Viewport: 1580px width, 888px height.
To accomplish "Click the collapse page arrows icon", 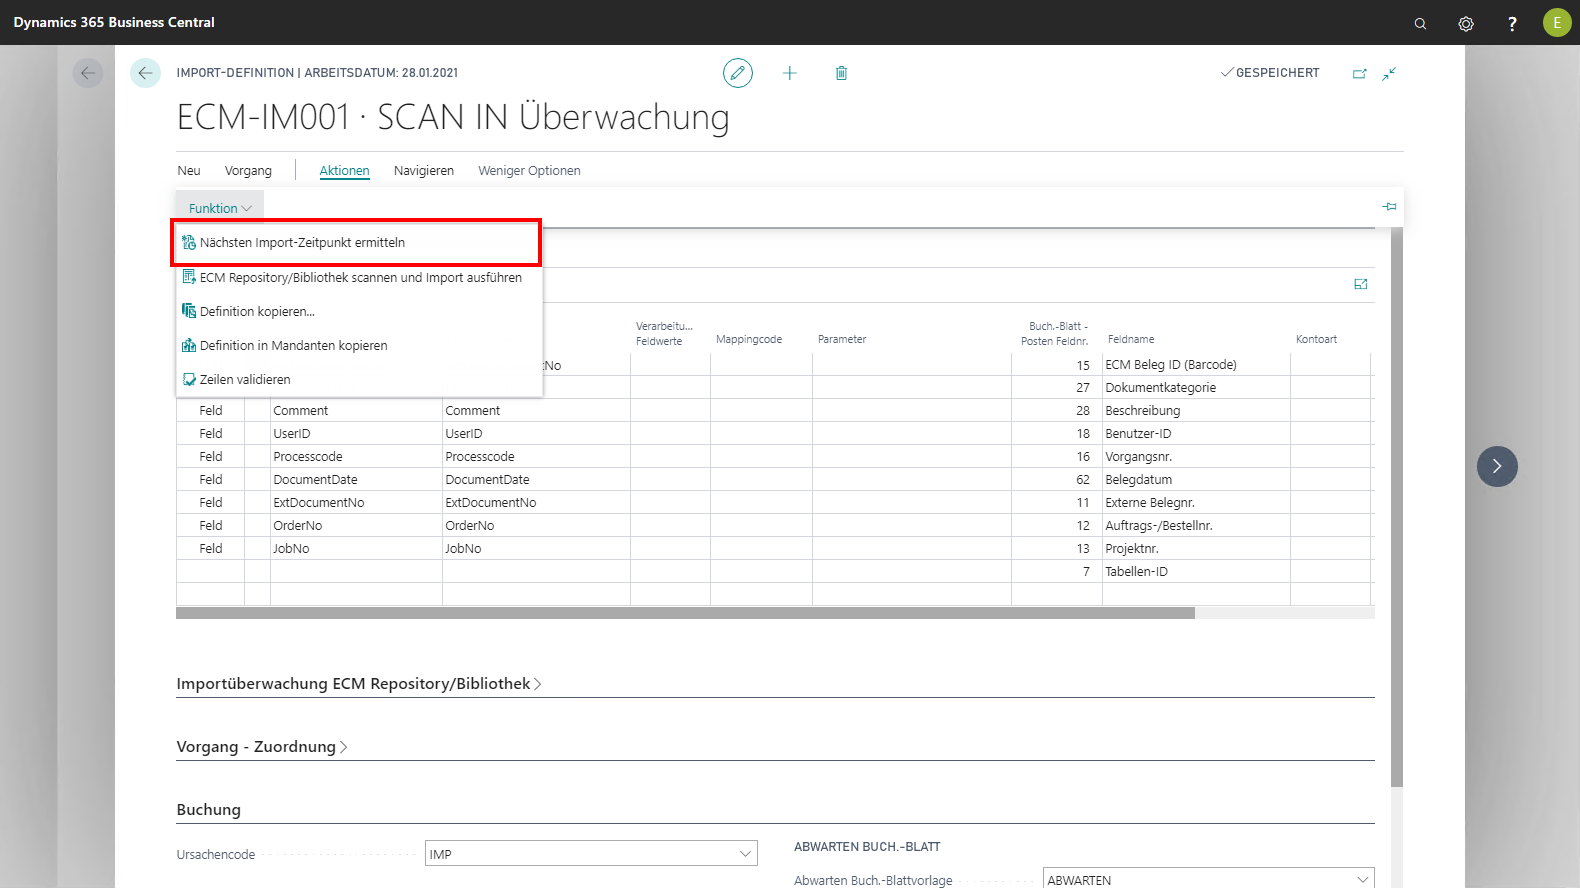I will (x=1389, y=73).
